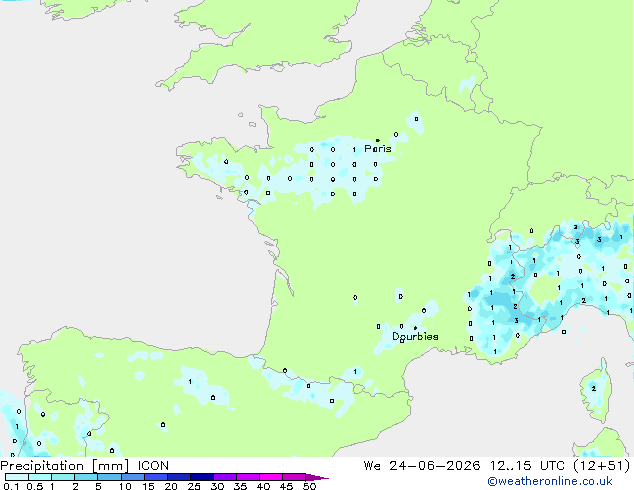Click the Dourbies location label
The width and height of the screenshot is (634, 490).
tap(415, 336)
